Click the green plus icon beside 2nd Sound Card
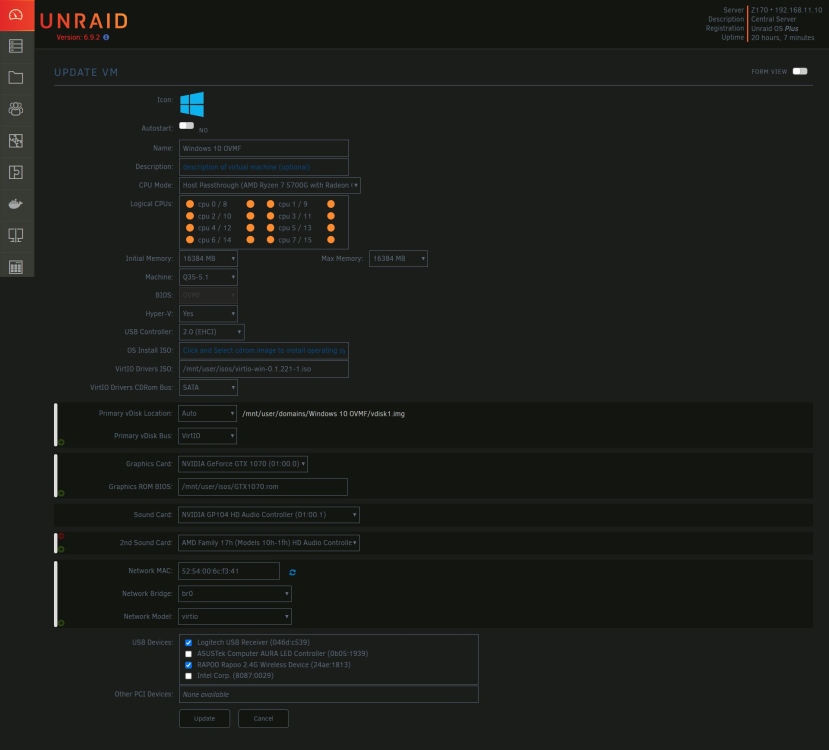 click(x=61, y=550)
